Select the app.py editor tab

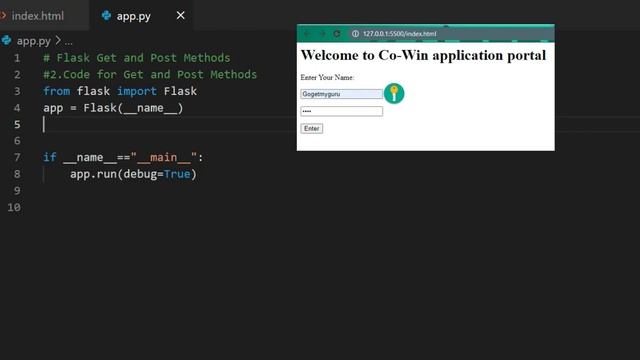point(141,16)
